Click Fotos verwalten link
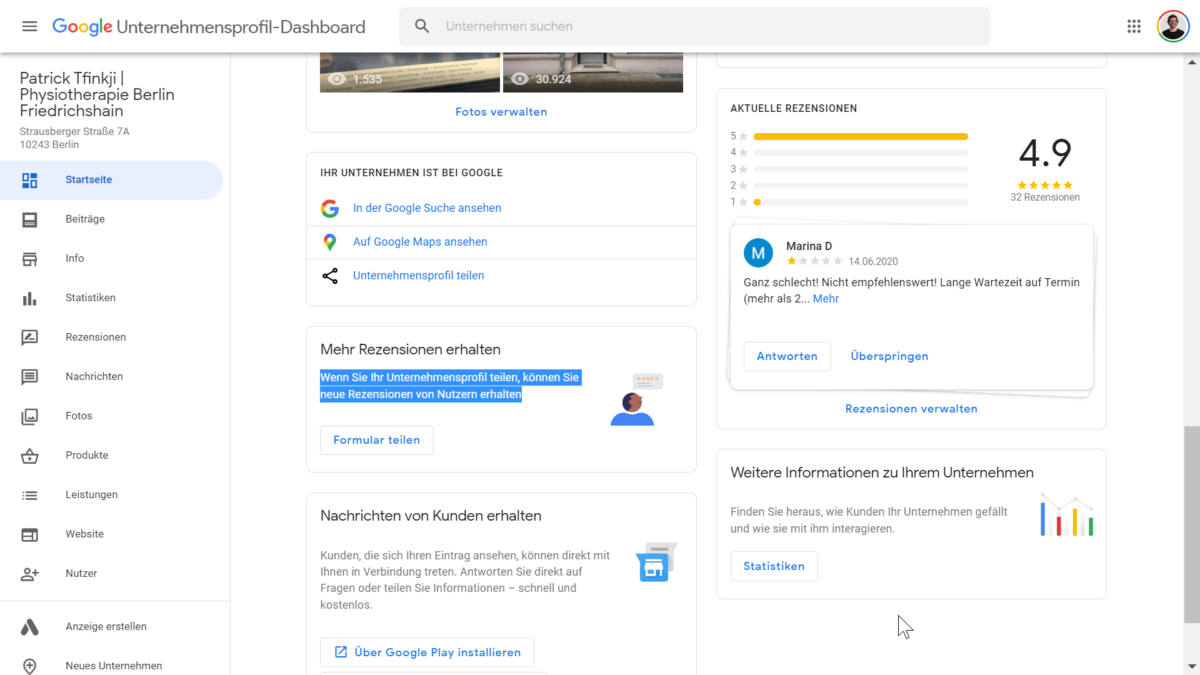The width and height of the screenshot is (1200, 675). click(x=501, y=112)
